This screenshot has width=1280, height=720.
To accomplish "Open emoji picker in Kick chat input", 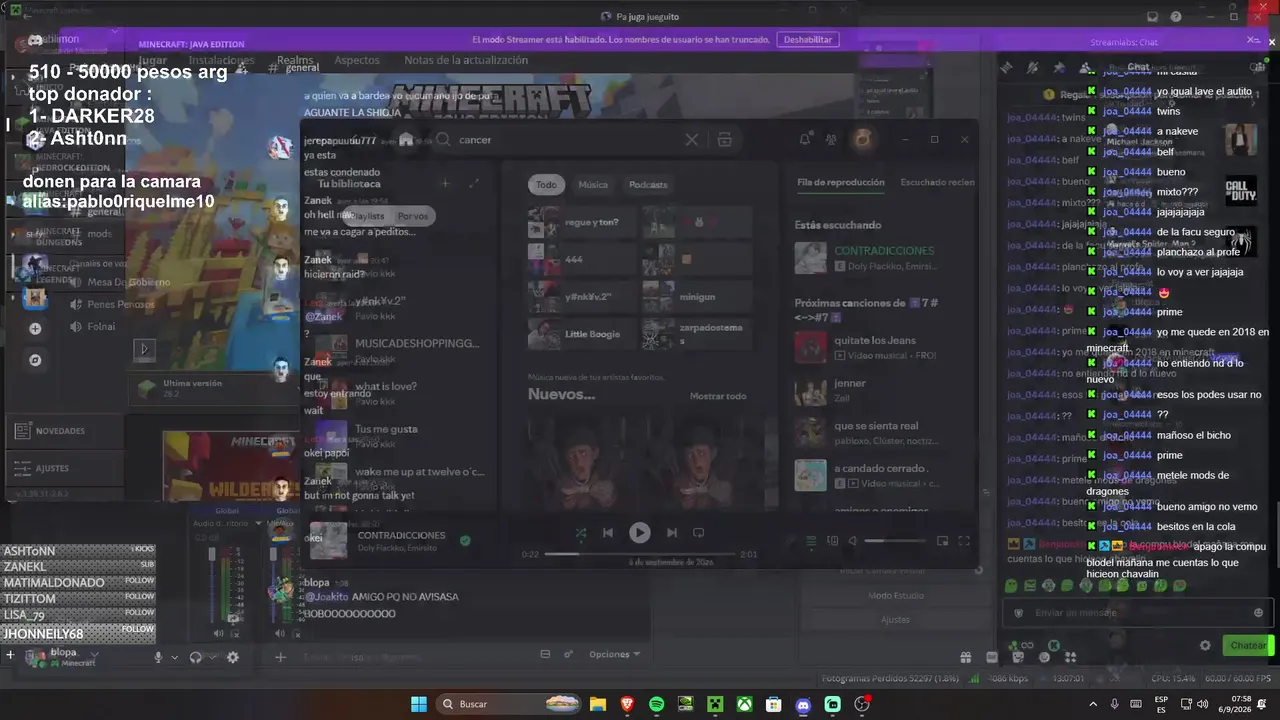I will tap(1258, 613).
